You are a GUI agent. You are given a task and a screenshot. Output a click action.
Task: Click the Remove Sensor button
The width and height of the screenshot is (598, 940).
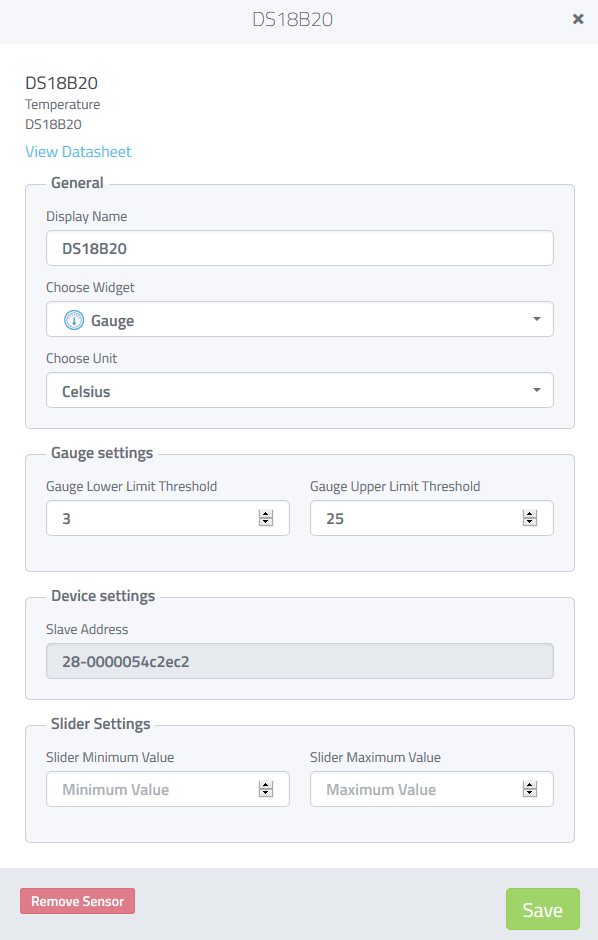[77, 901]
